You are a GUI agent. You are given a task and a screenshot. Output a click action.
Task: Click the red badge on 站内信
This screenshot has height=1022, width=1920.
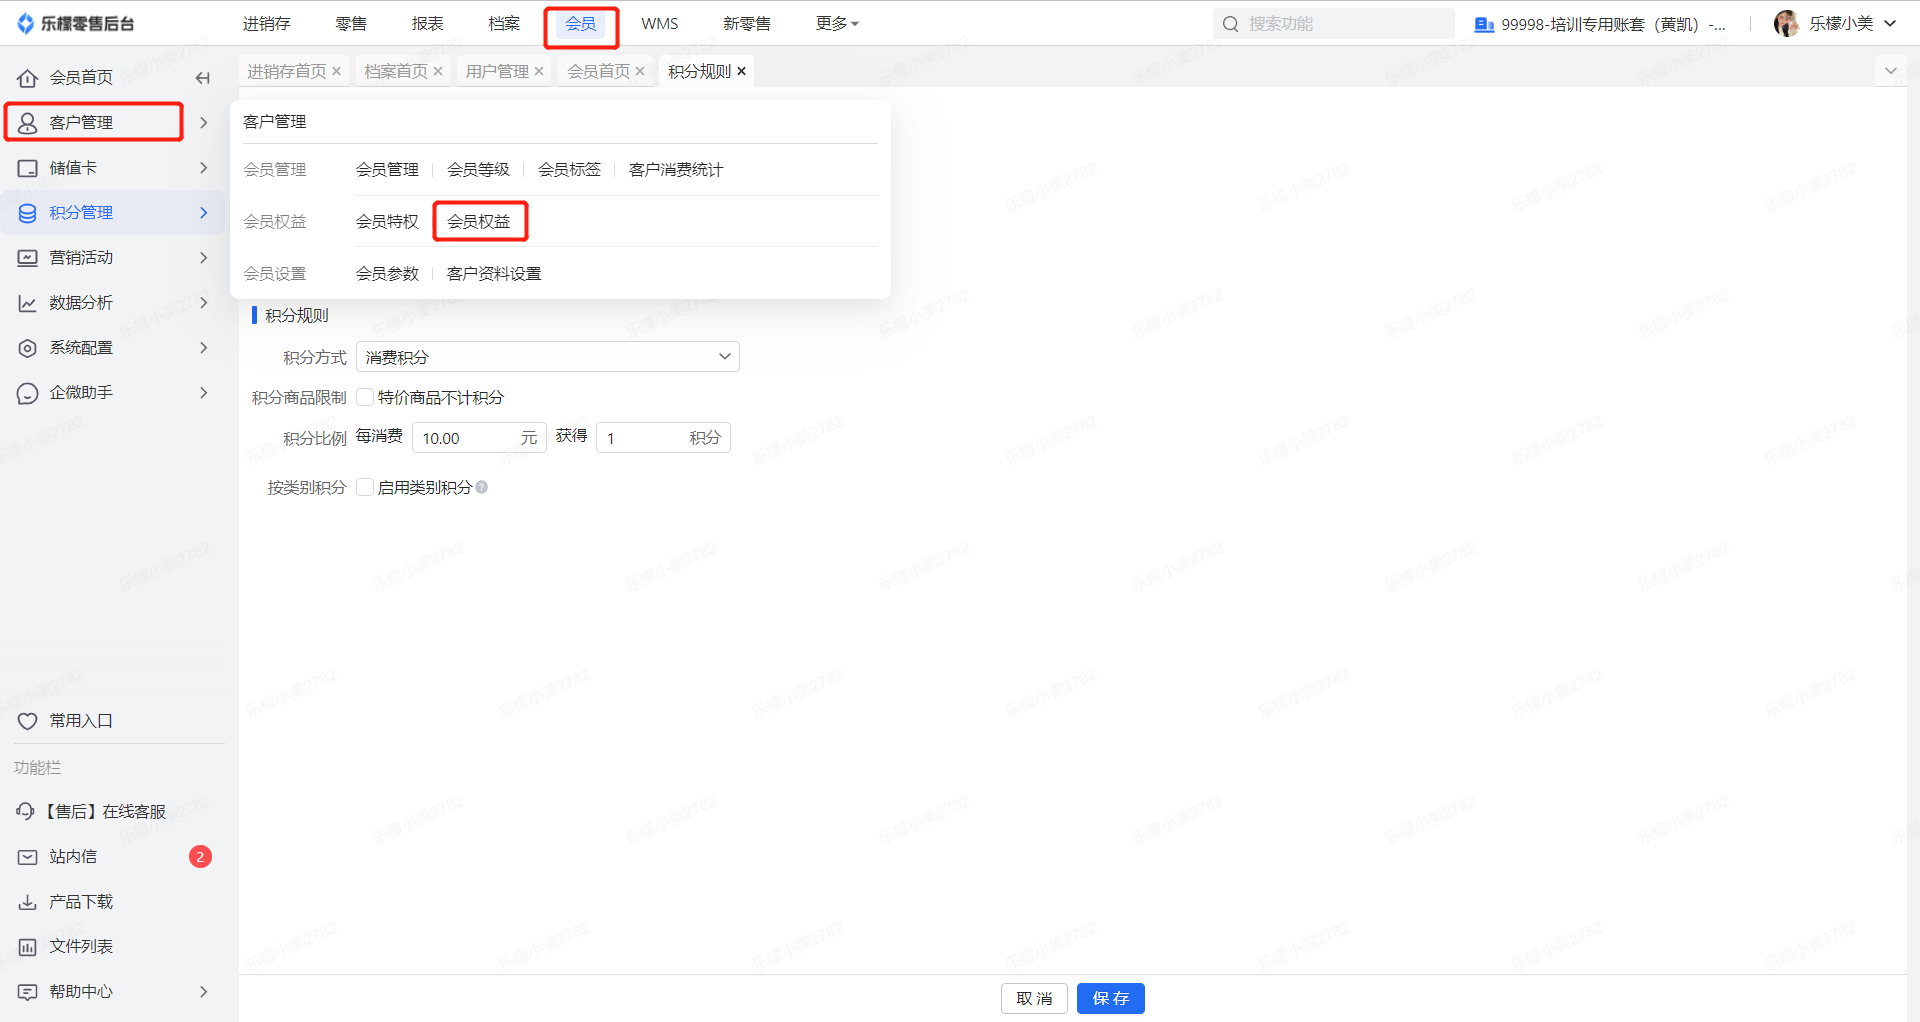click(x=200, y=857)
